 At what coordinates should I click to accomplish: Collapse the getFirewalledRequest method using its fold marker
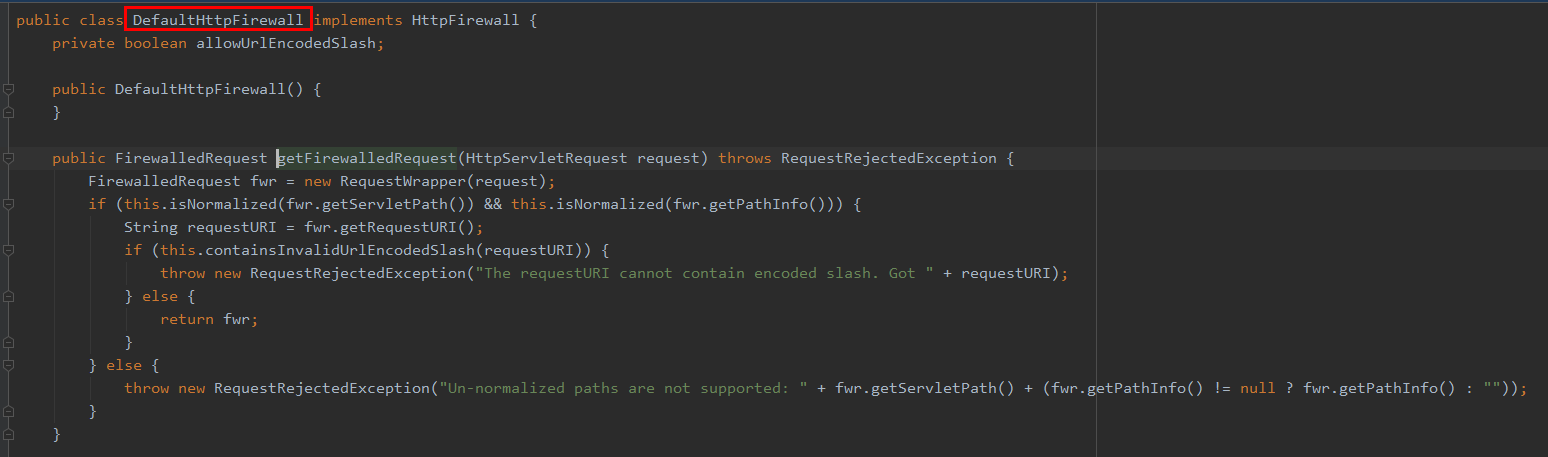pyautogui.click(x=9, y=158)
